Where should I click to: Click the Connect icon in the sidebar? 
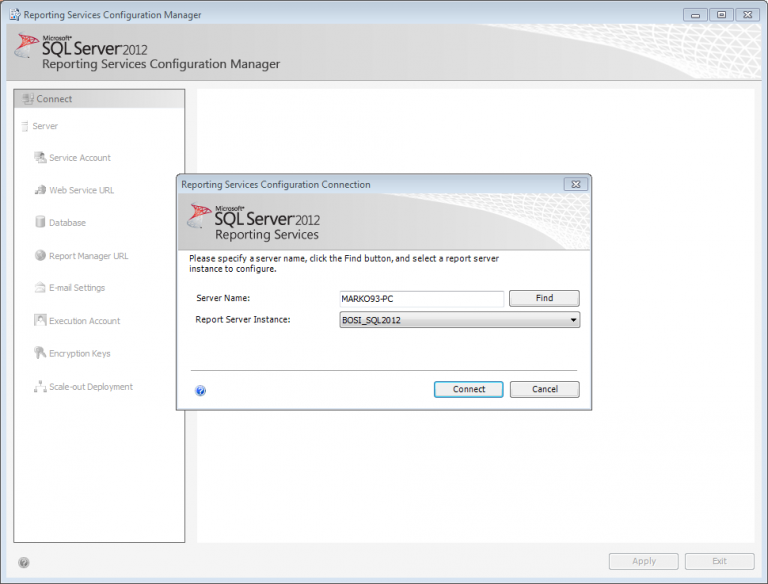28,99
